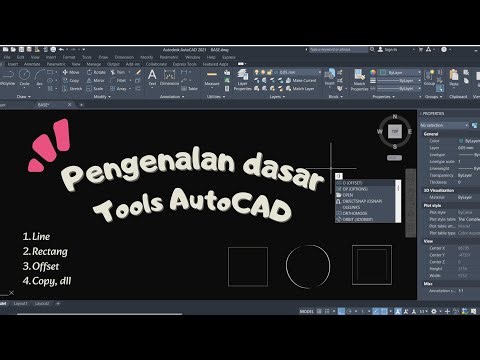Select the Polyline draw tool
The width and height of the screenshot is (480, 360).
tap(7, 77)
